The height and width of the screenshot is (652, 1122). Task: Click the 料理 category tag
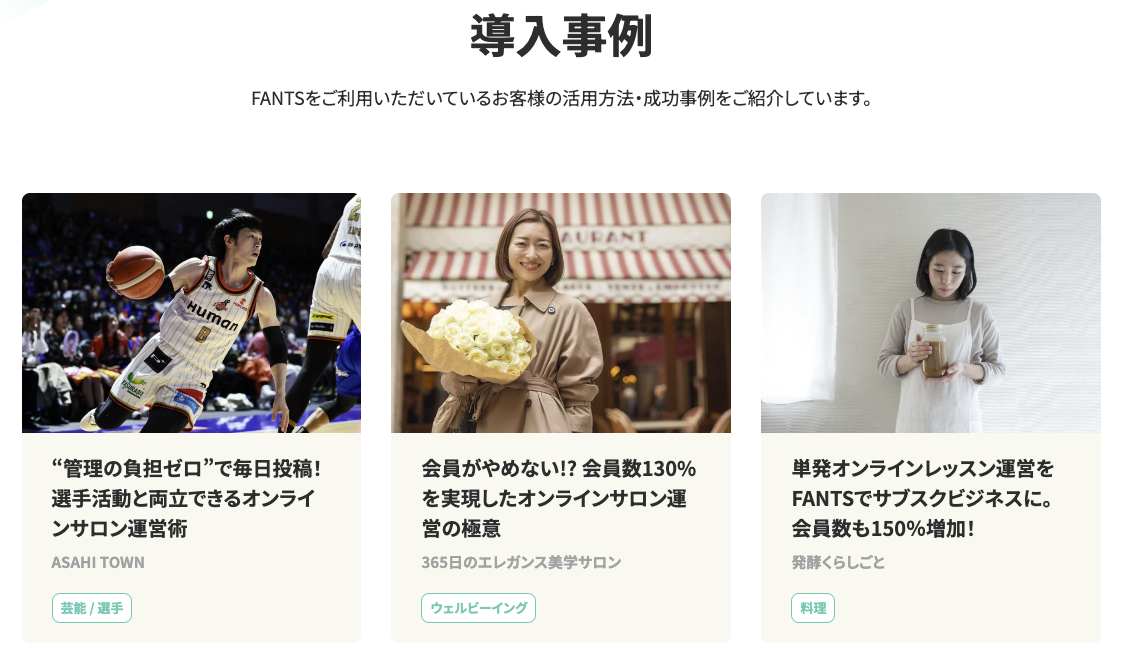pyautogui.click(x=813, y=608)
